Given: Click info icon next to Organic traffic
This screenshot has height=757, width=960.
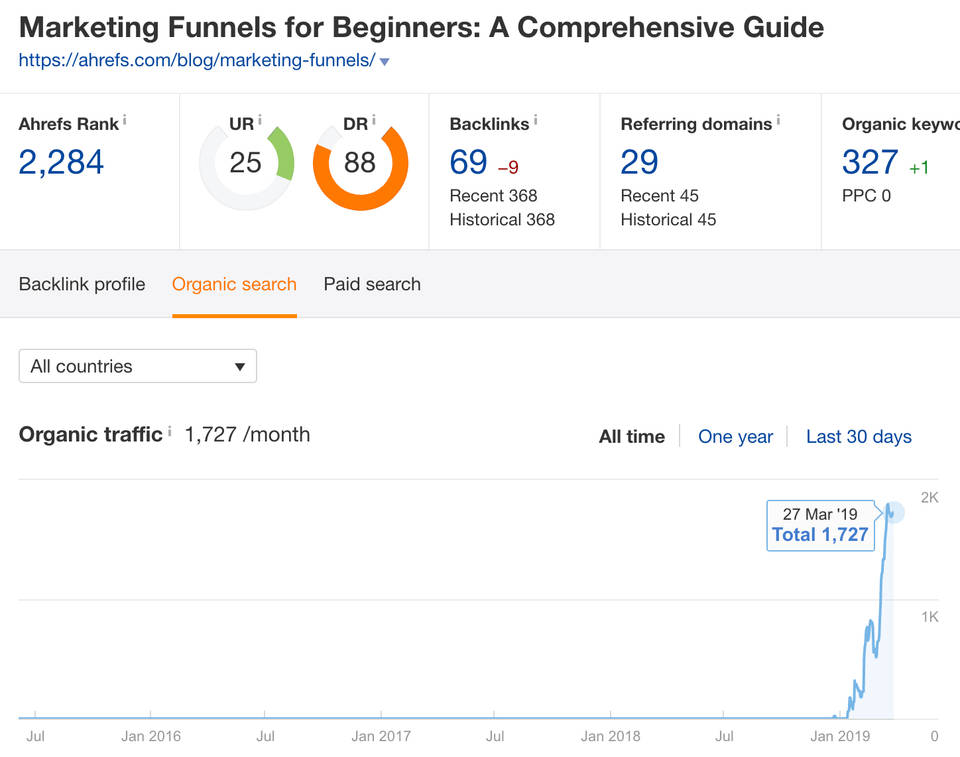Looking at the screenshot, I should point(169,432).
